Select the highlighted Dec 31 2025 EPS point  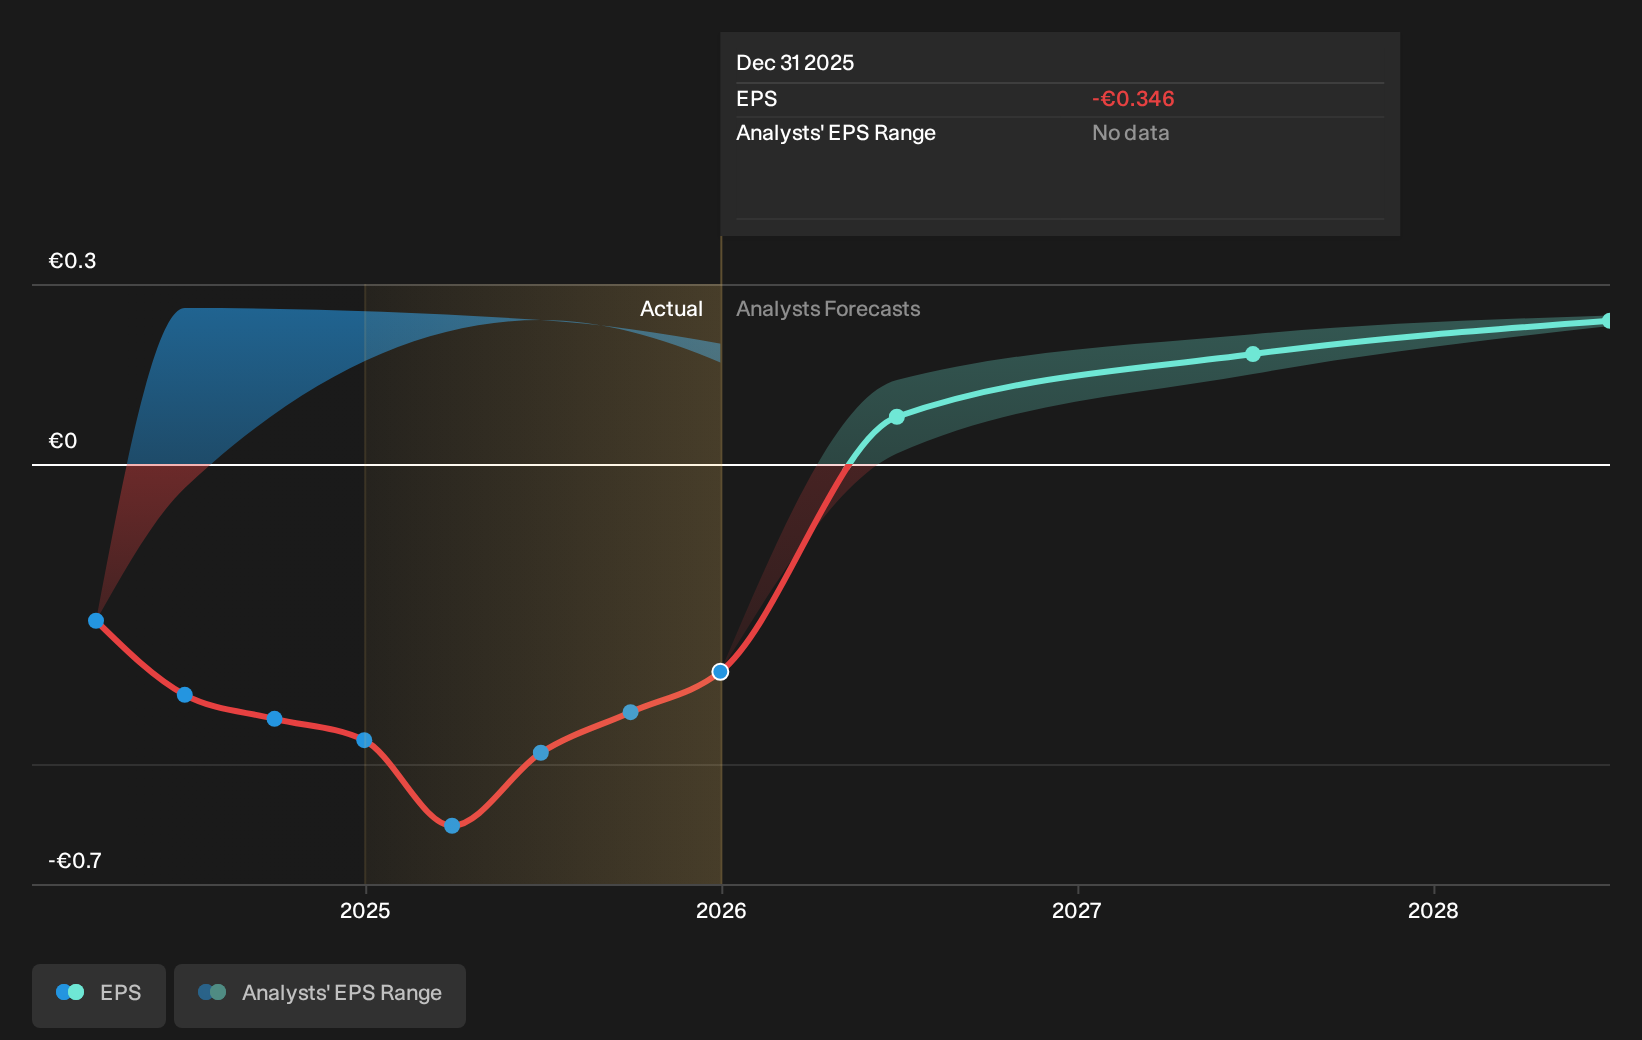coord(720,672)
